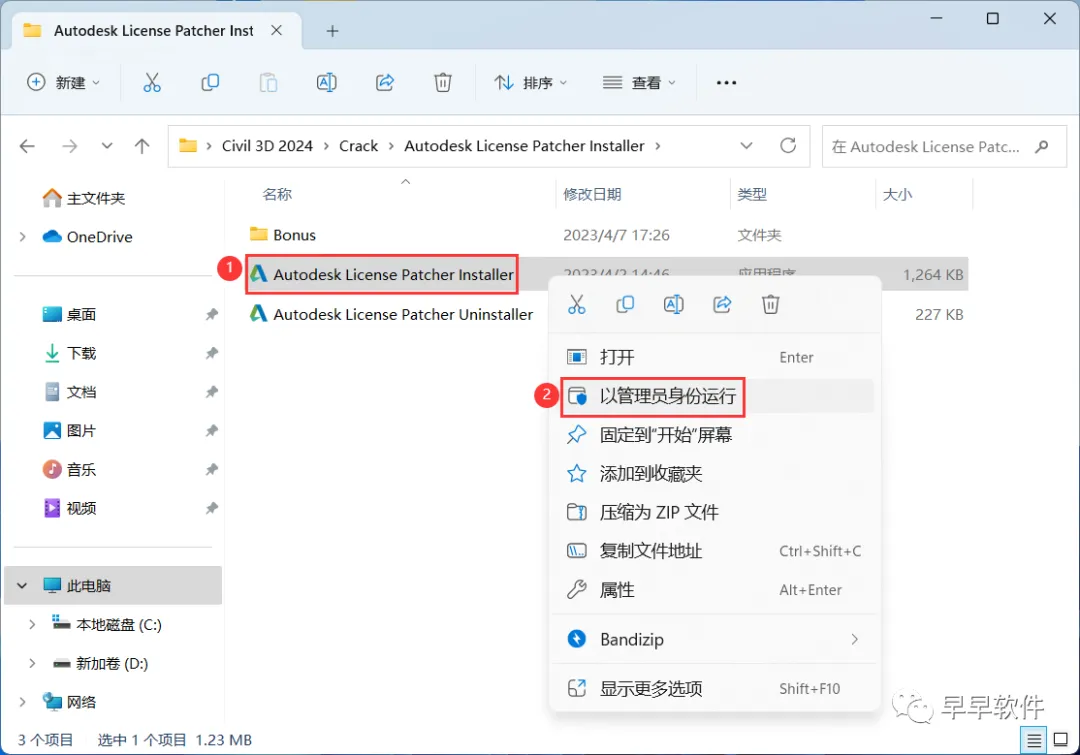
Task: Open the 新建 new item dropdown
Action: pos(63,83)
